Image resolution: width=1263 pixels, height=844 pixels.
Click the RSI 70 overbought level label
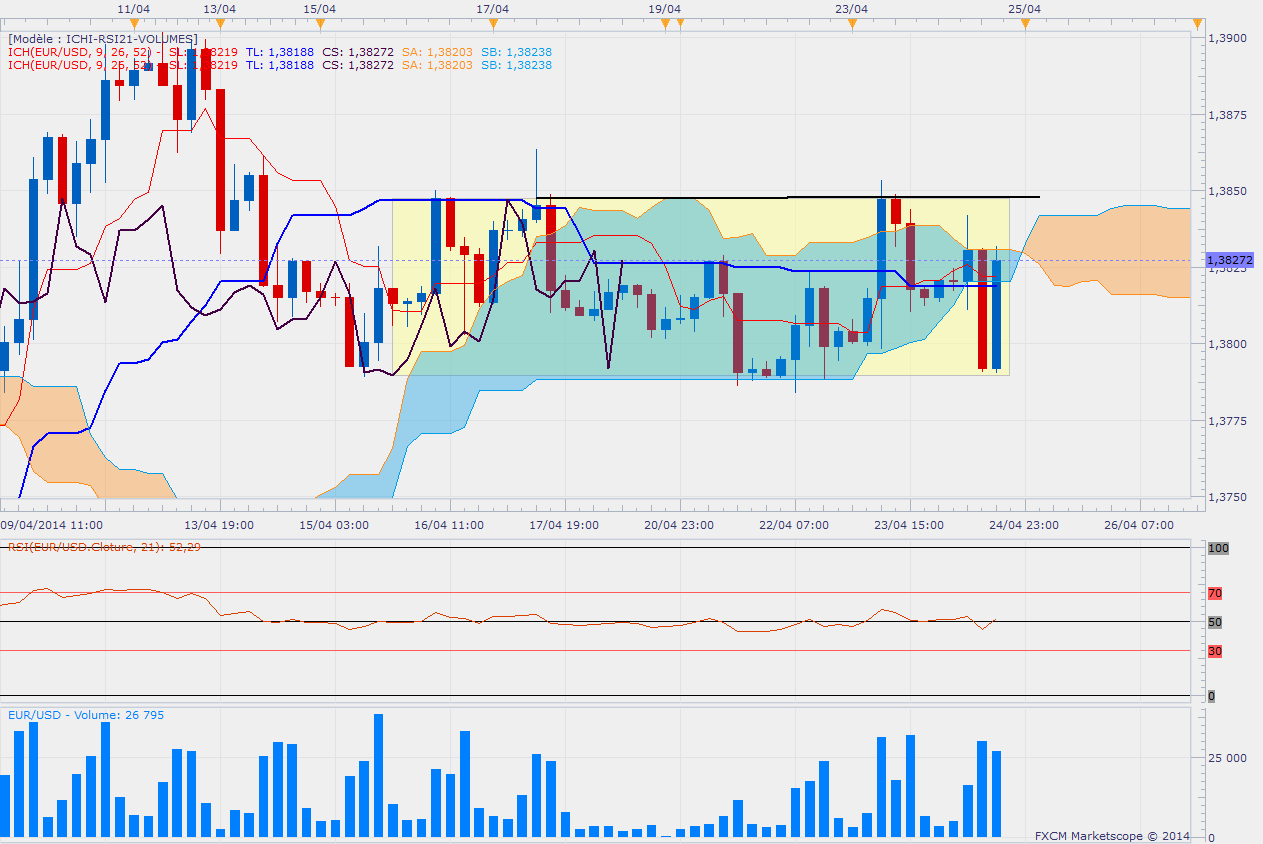coord(1215,593)
